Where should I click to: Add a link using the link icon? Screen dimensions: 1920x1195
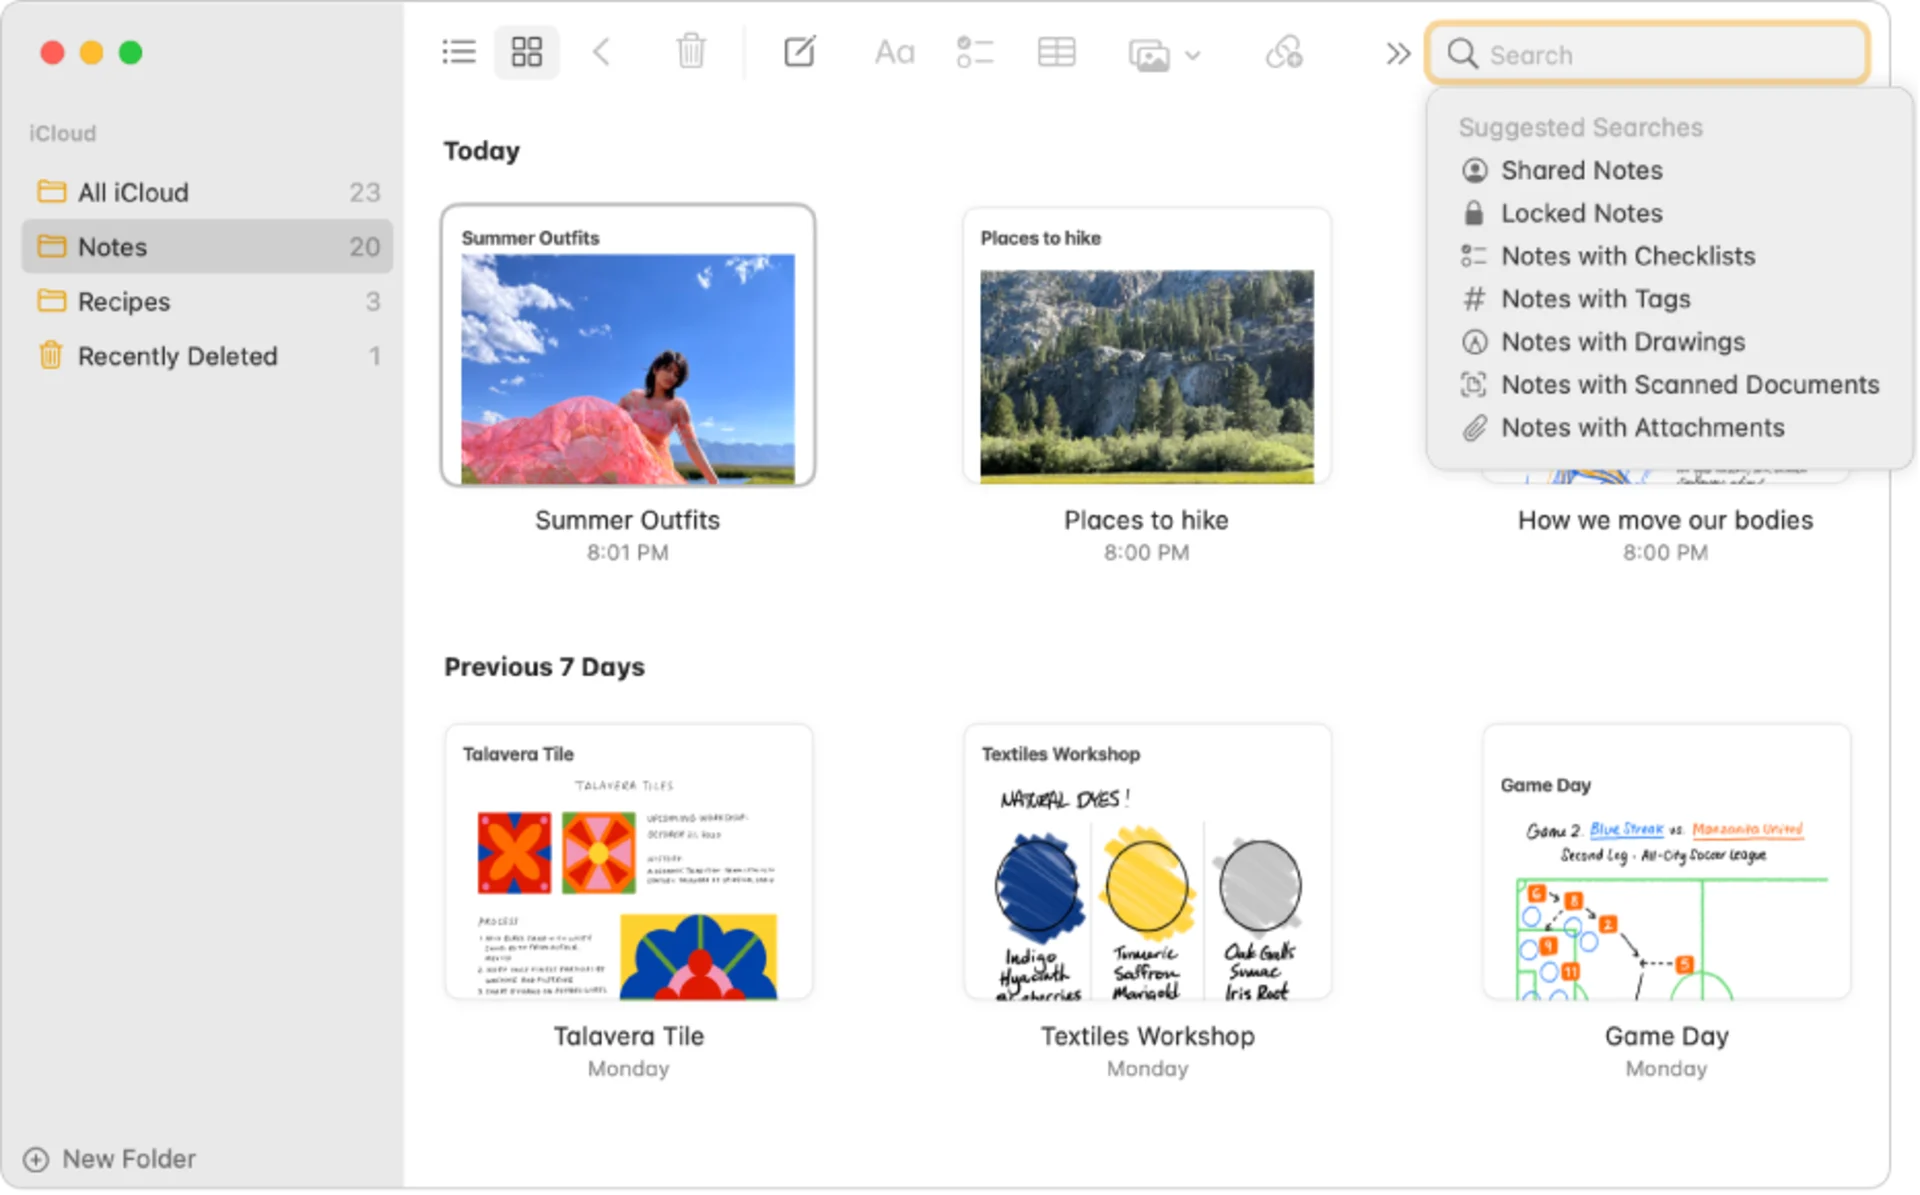(x=1285, y=52)
